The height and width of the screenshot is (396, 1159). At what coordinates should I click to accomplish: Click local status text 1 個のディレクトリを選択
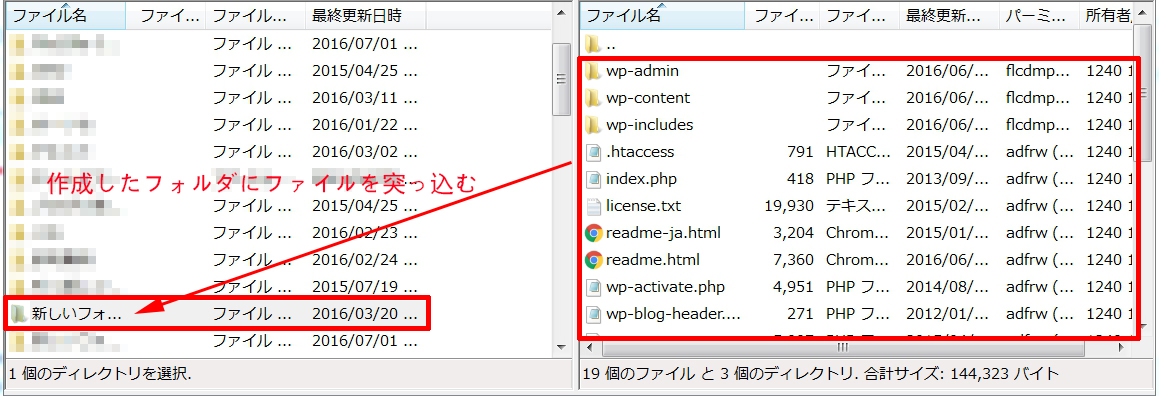click(100, 375)
